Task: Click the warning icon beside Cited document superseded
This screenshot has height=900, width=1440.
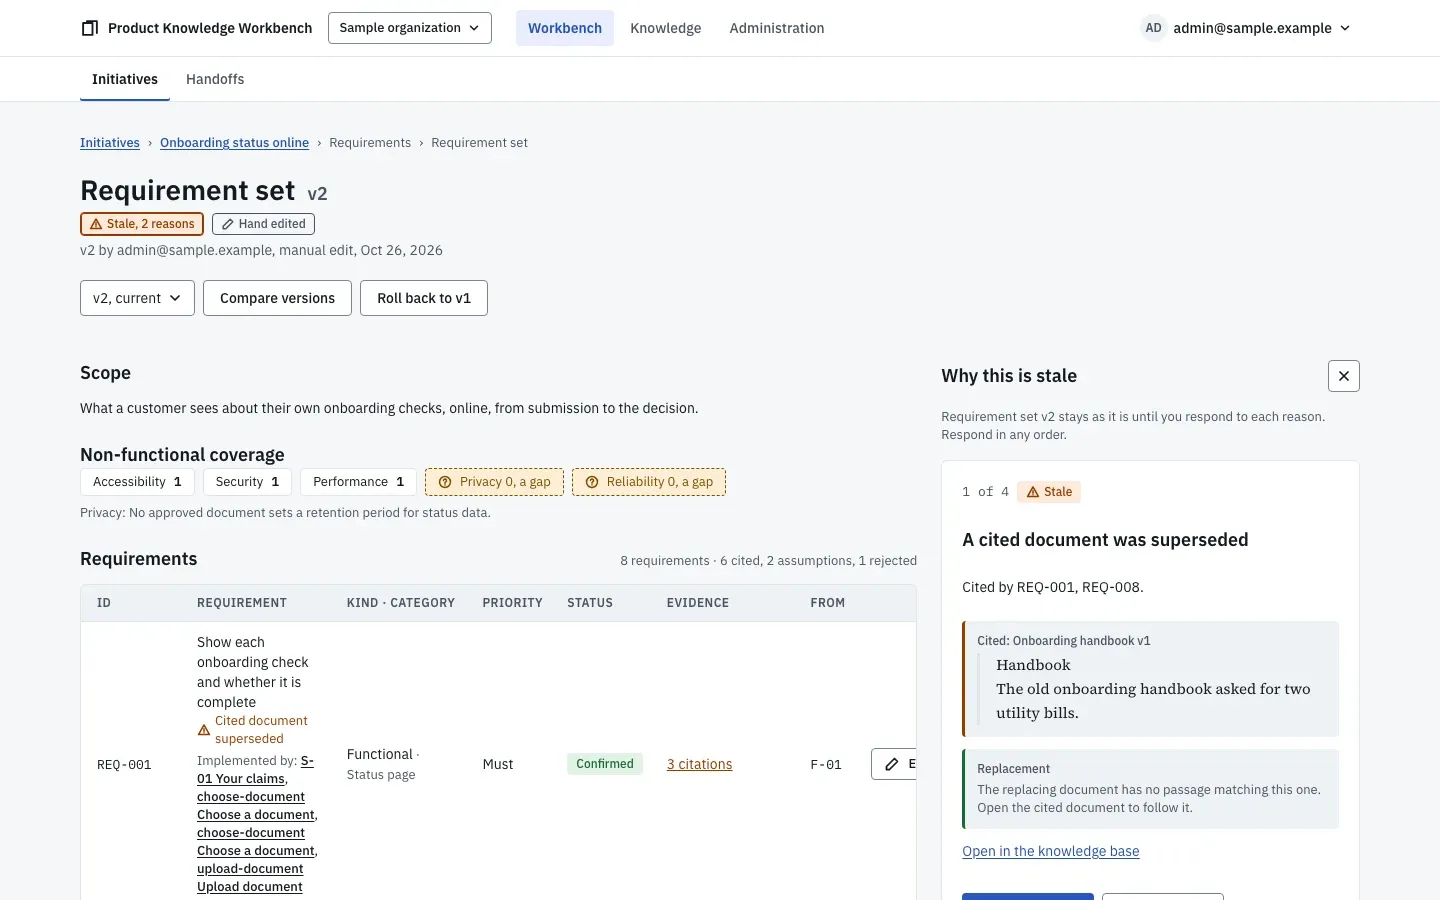Action: pyautogui.click(x=204, y=730)
